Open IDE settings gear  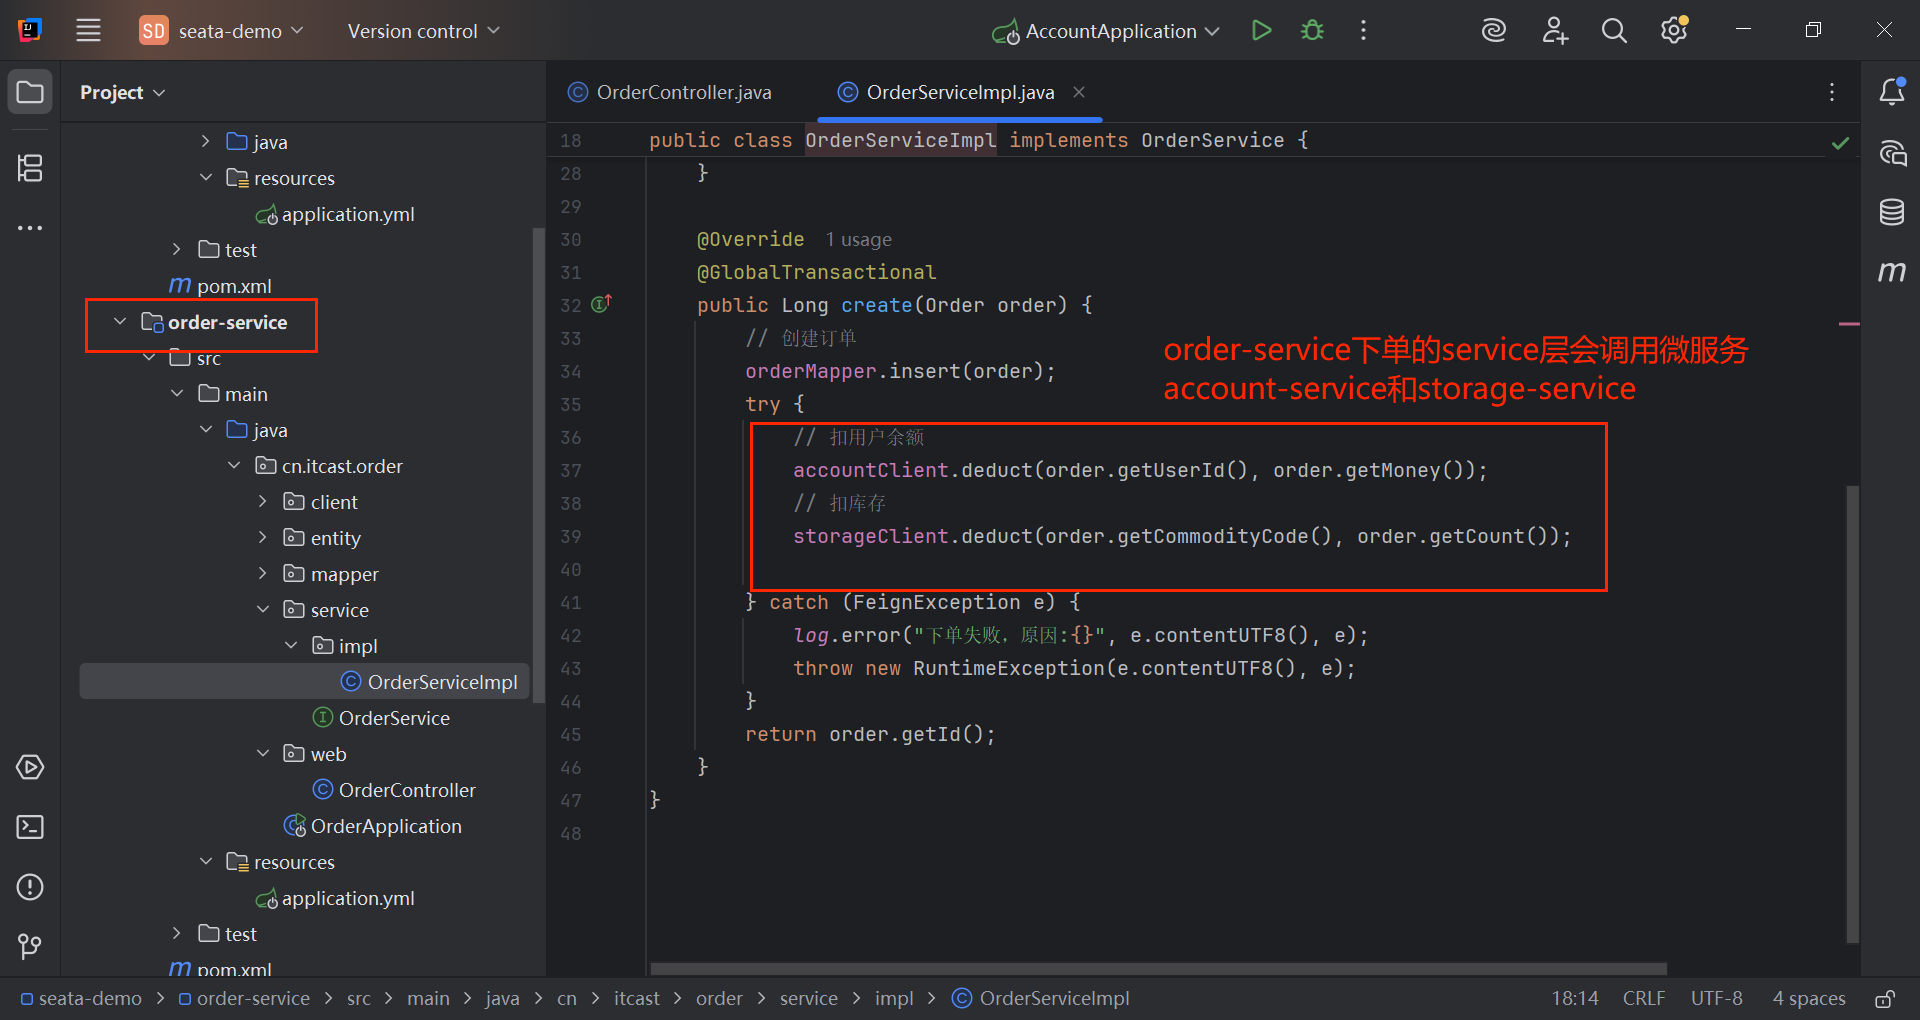[x=1674, y=30]
